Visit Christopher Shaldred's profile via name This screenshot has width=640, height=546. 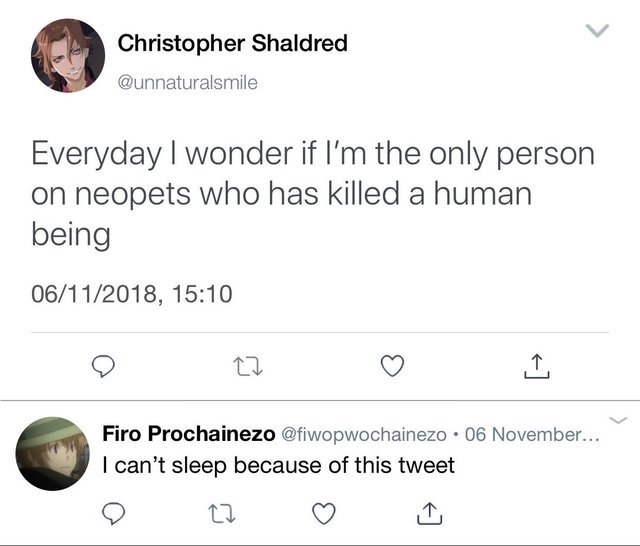(x=232, y=43)
